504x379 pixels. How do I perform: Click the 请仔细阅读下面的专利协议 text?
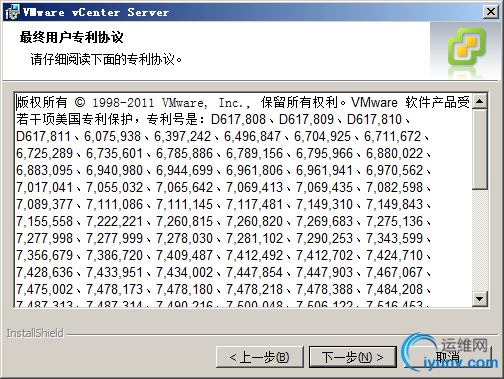click(x=106, y=59)
